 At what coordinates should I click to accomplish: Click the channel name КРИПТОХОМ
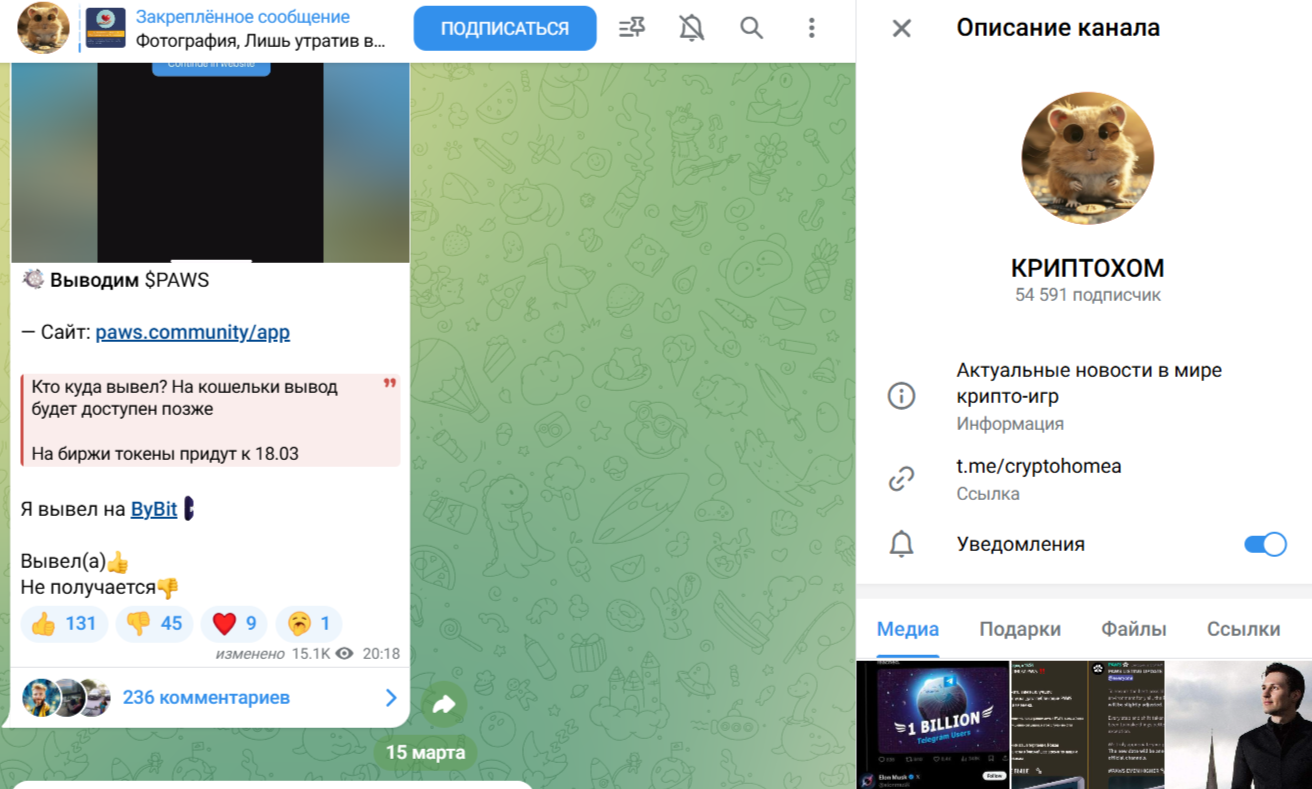point(1087,268)
